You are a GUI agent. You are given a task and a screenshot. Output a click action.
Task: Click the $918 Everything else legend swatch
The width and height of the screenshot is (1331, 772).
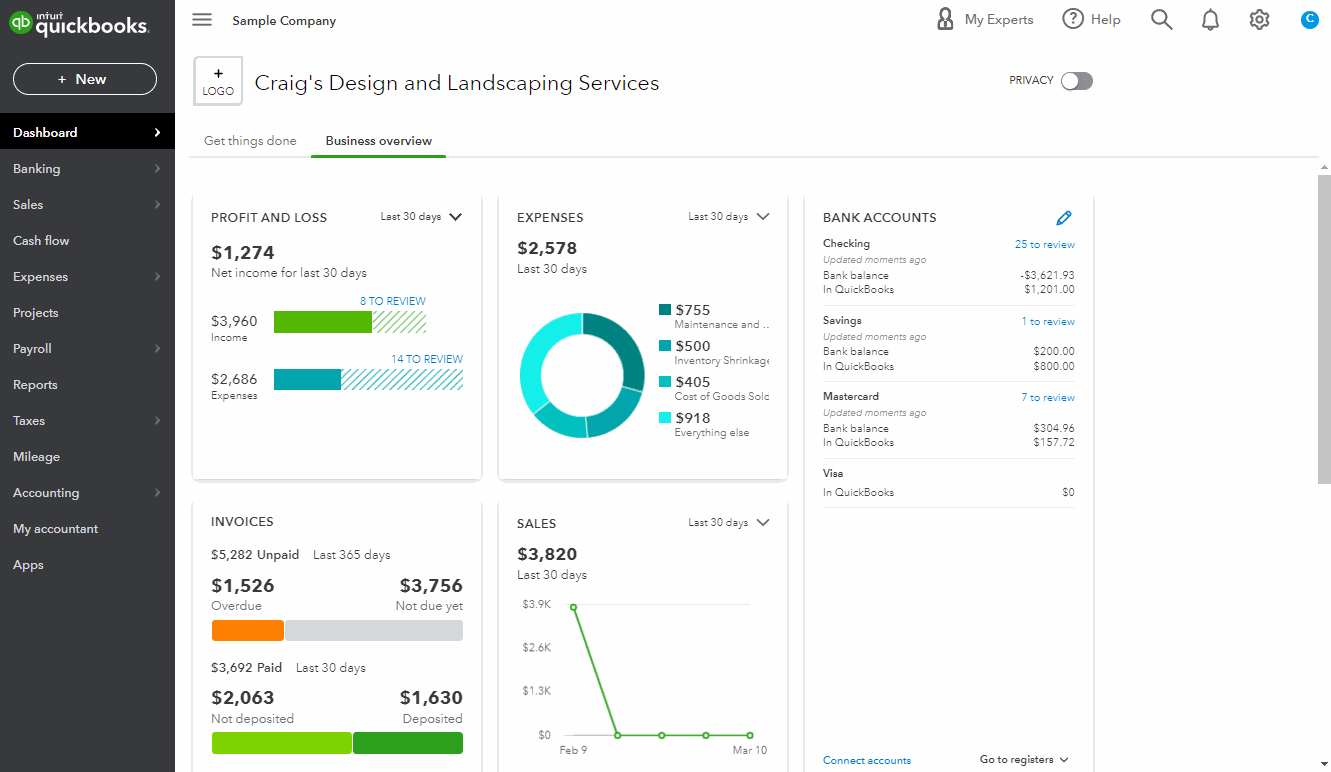point(665,418)
